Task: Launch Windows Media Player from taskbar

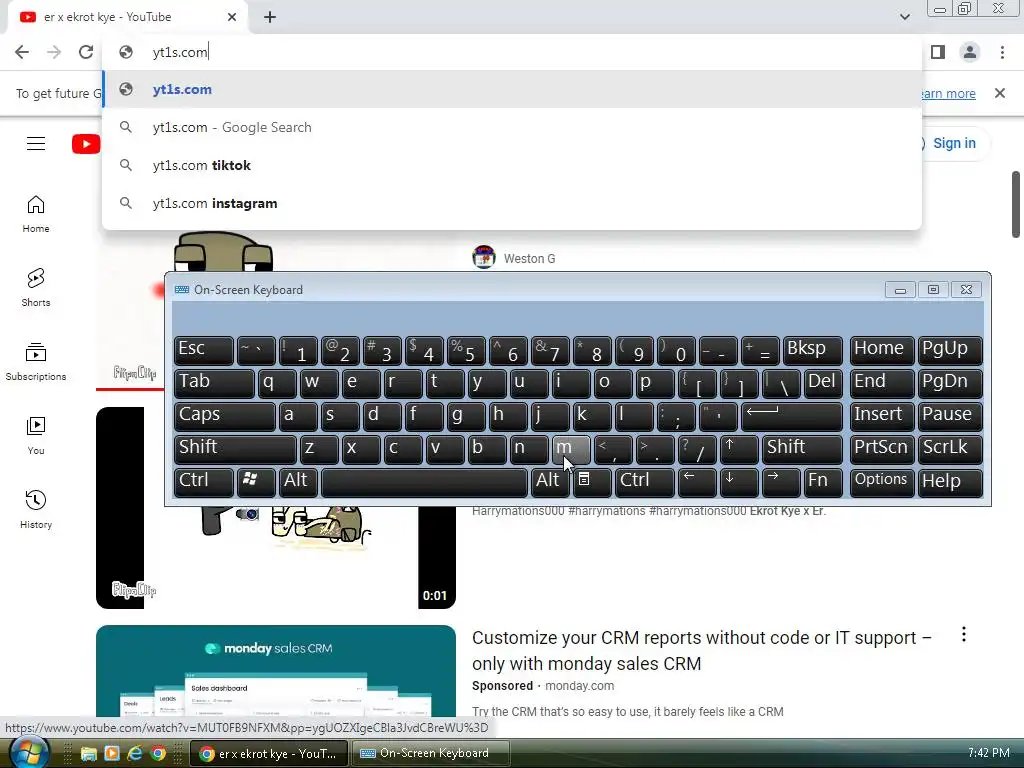Action: pyautogui.click(x=112, y=754)
